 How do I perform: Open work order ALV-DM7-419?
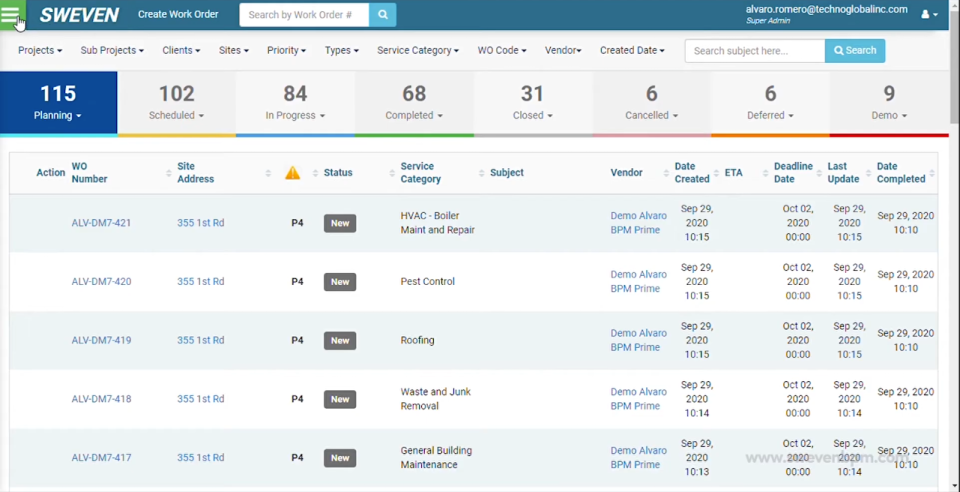pyautogui.click(x=101, y=340)
